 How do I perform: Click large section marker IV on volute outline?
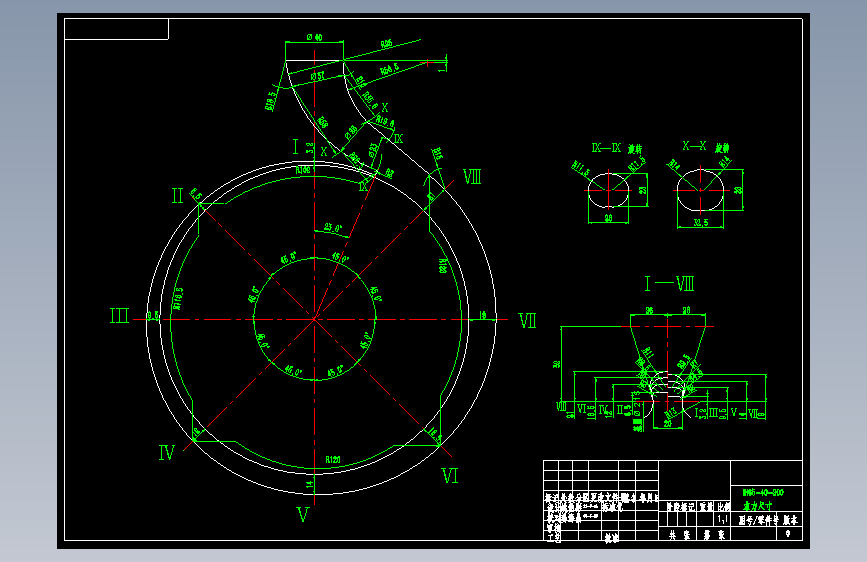tap(166, 453)
